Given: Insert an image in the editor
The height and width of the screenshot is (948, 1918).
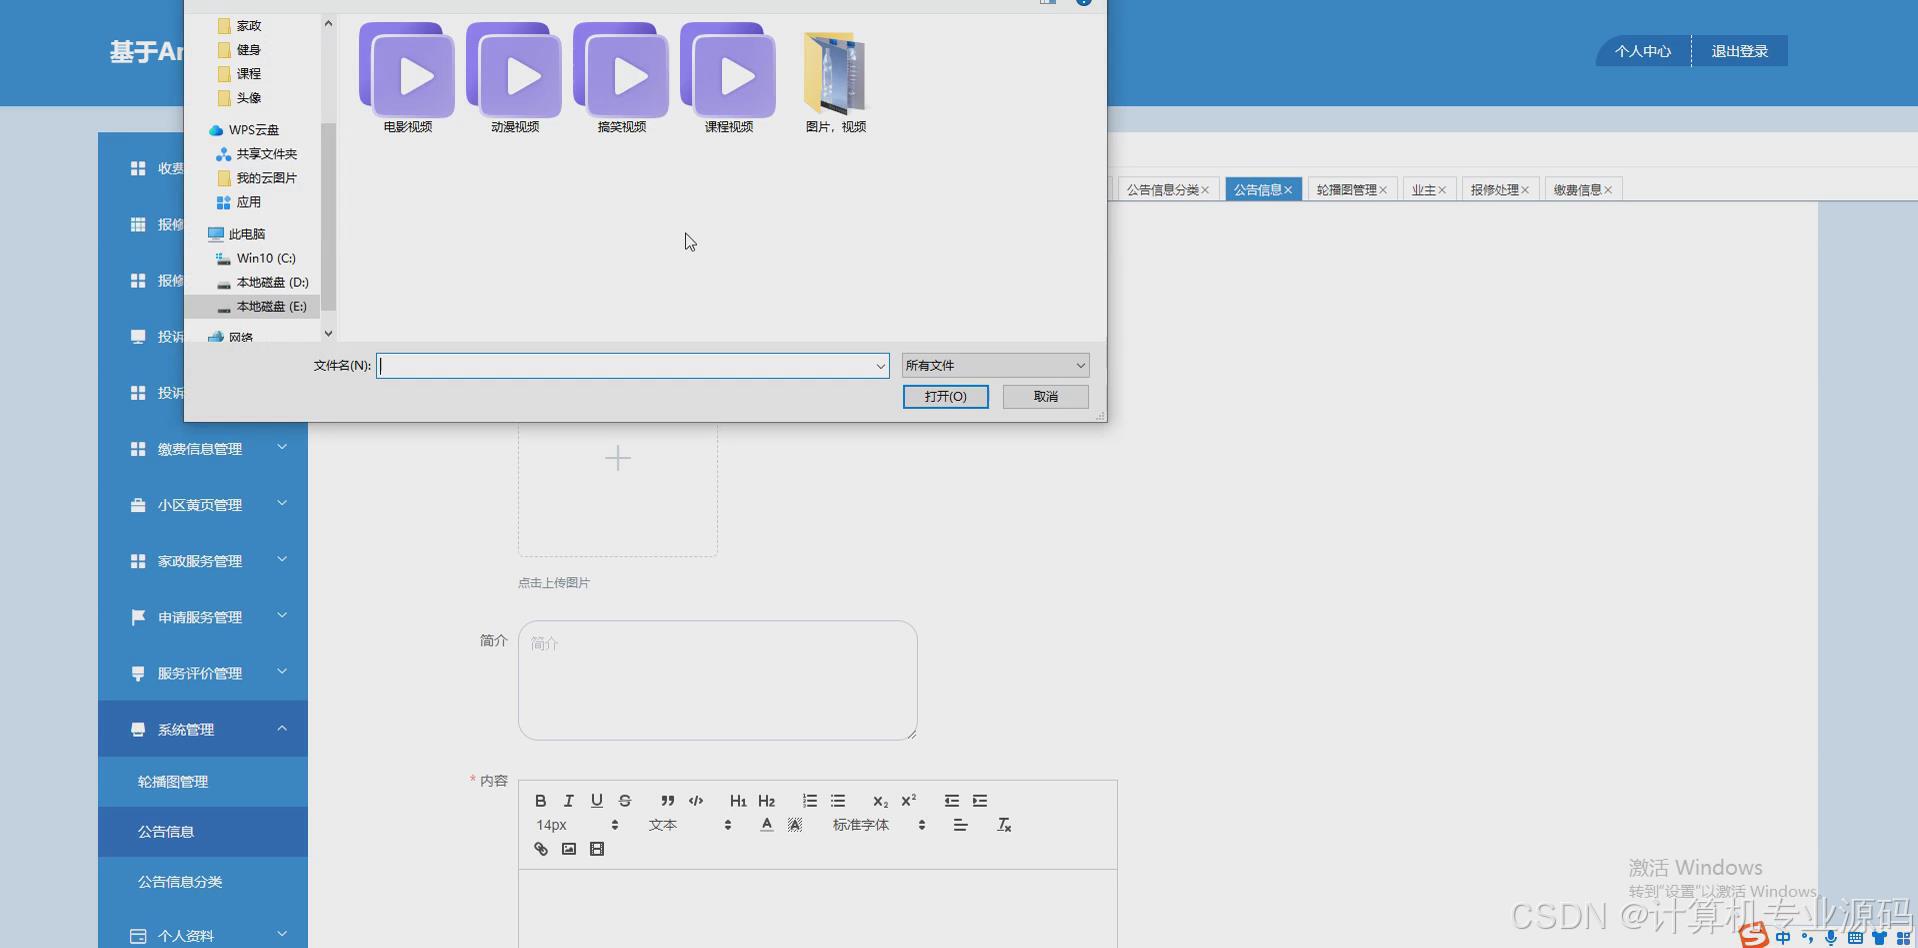Looking at the screenshot, I should click(568, 849).
